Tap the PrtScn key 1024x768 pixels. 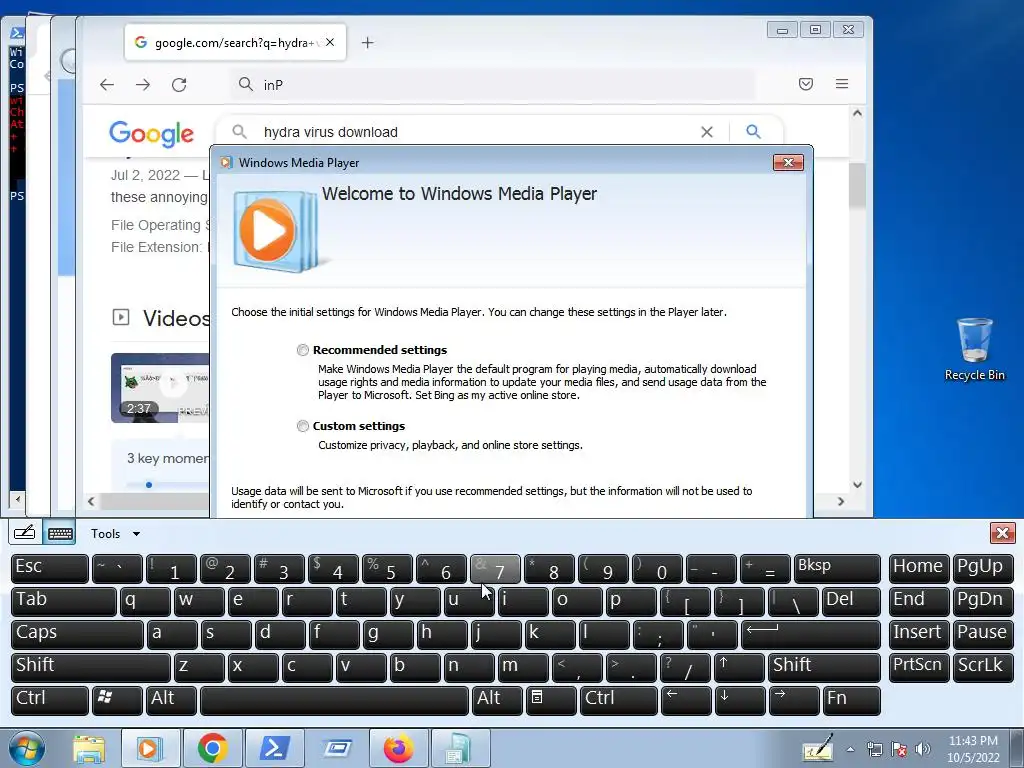(919, 667)
